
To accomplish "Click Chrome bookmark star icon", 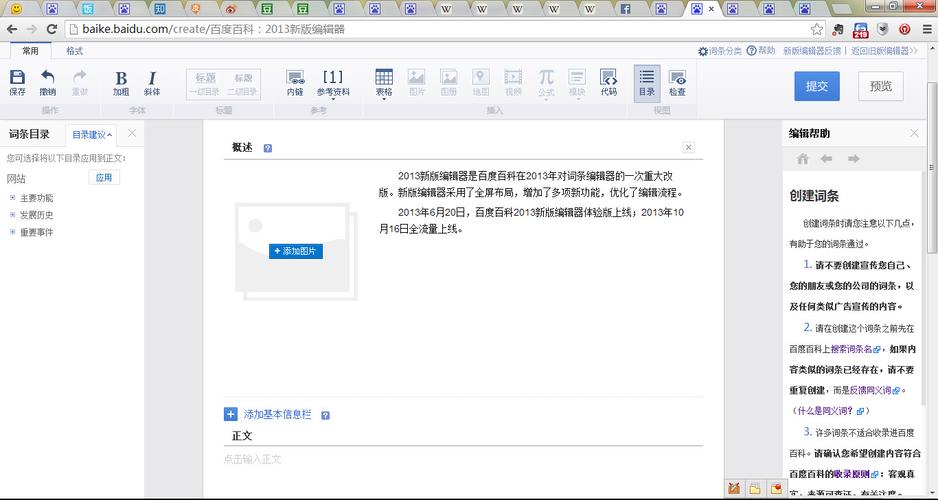I will [817, 29].
